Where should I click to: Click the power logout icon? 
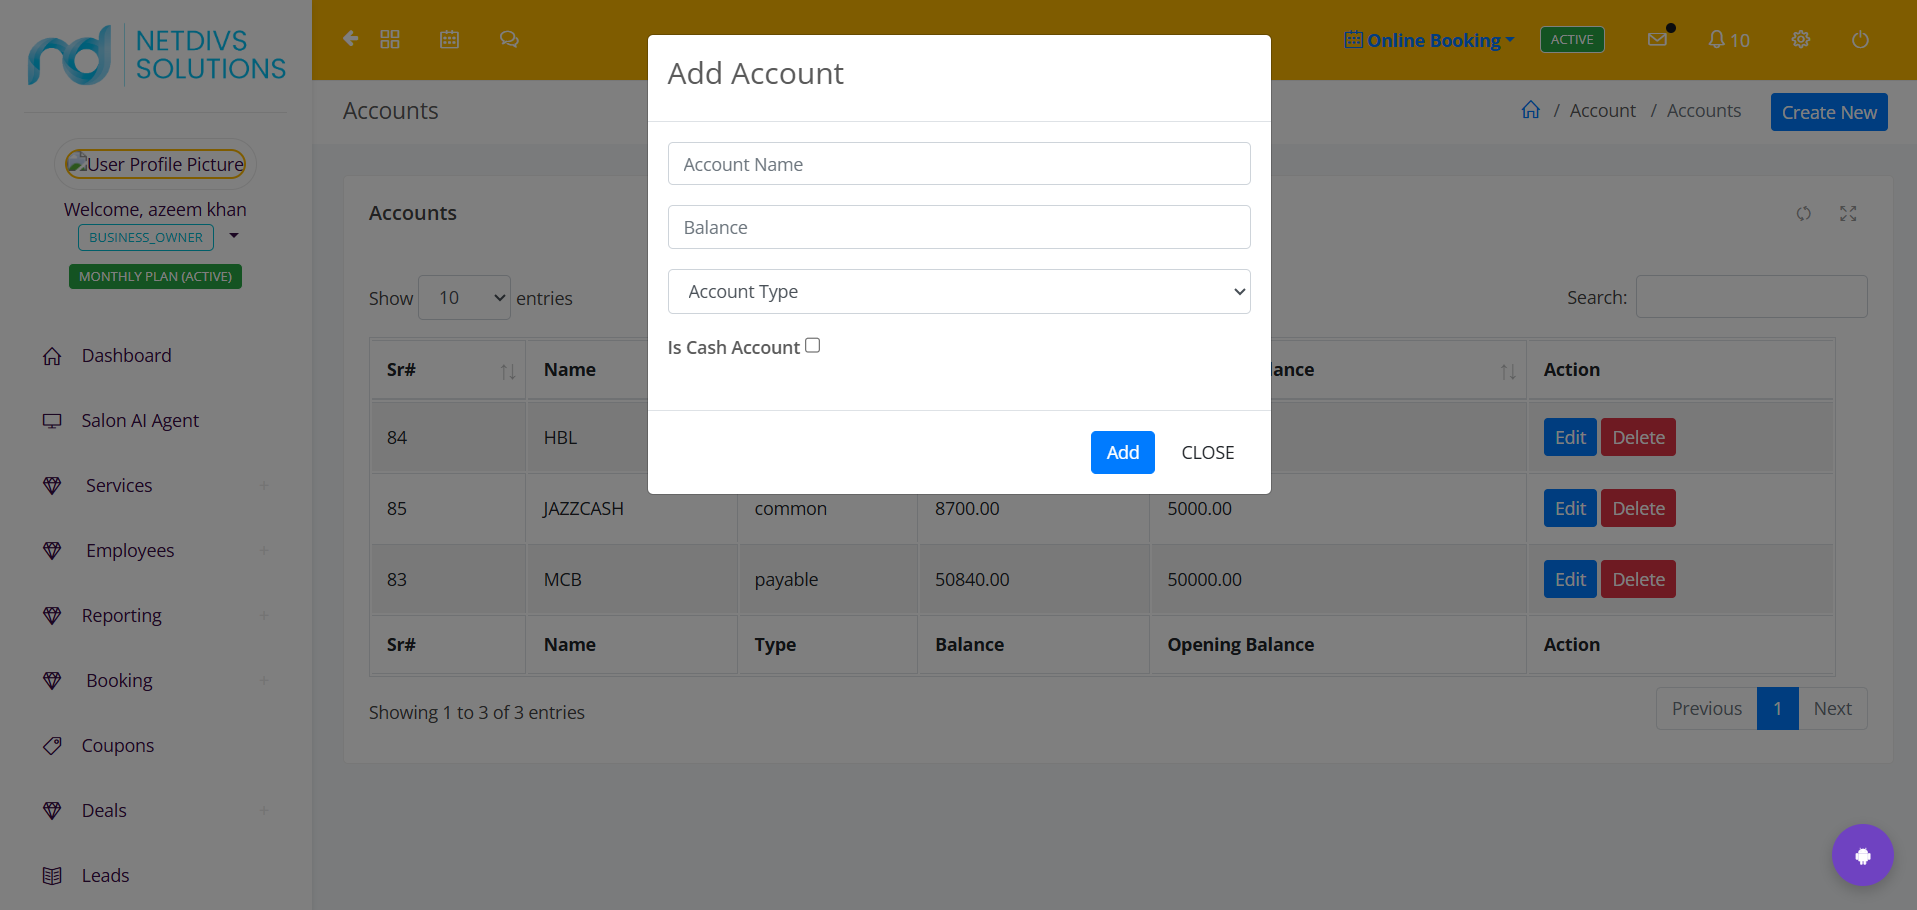click(1860, 40)
